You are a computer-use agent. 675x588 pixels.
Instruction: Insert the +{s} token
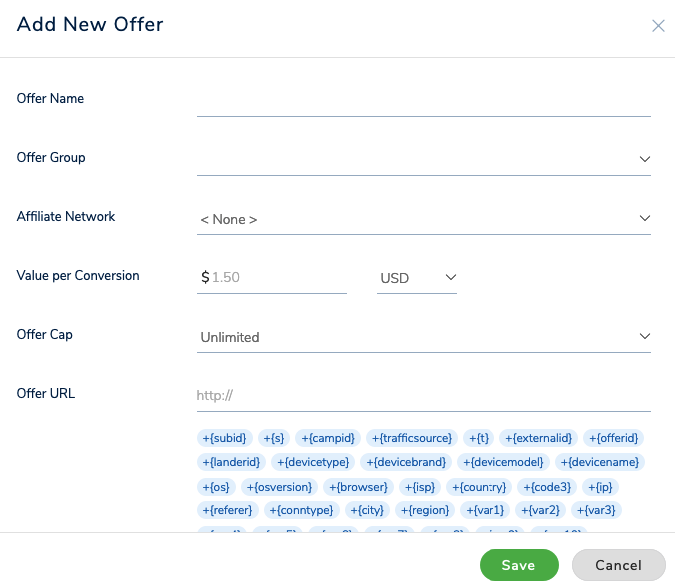pyautogui.click(x=274, y=438)
